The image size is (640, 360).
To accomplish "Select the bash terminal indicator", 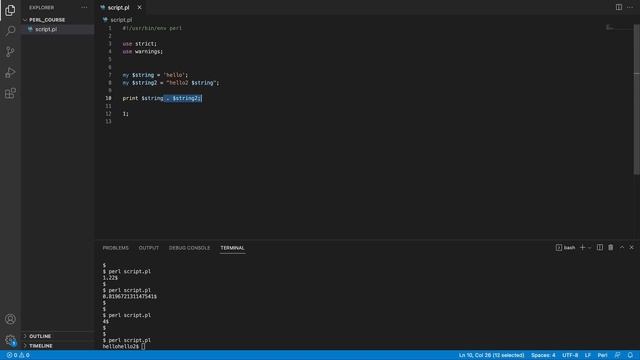I will [565, 248].
